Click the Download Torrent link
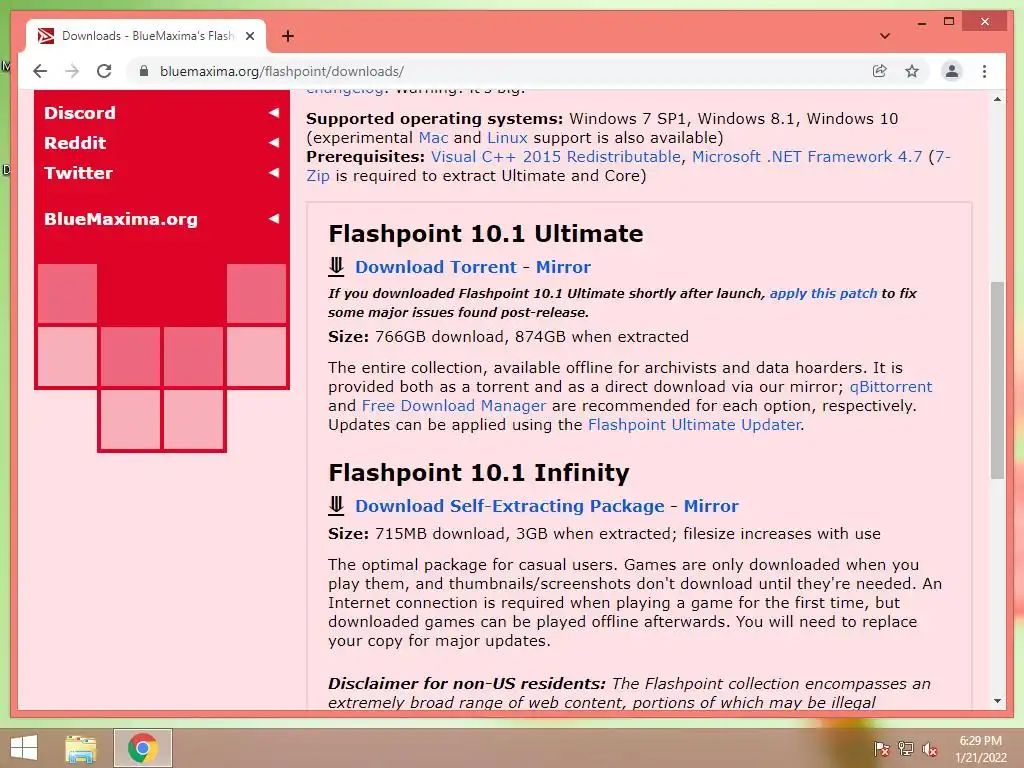 tap(436, 267)
